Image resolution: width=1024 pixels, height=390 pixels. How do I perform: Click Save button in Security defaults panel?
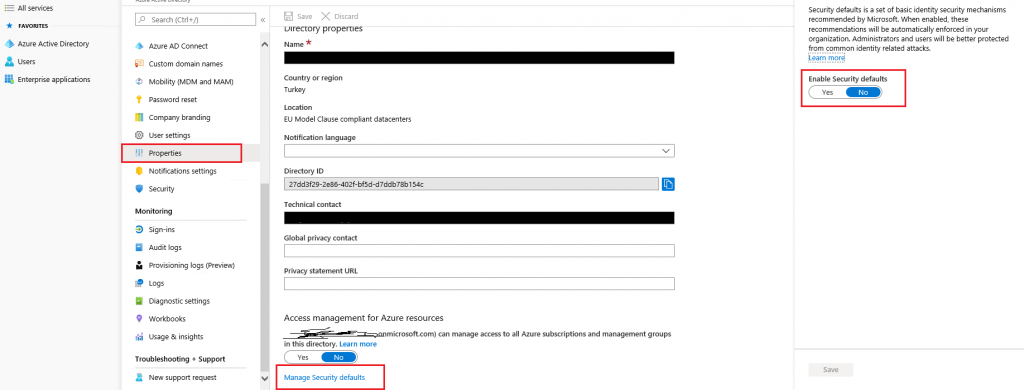[831, 370]
